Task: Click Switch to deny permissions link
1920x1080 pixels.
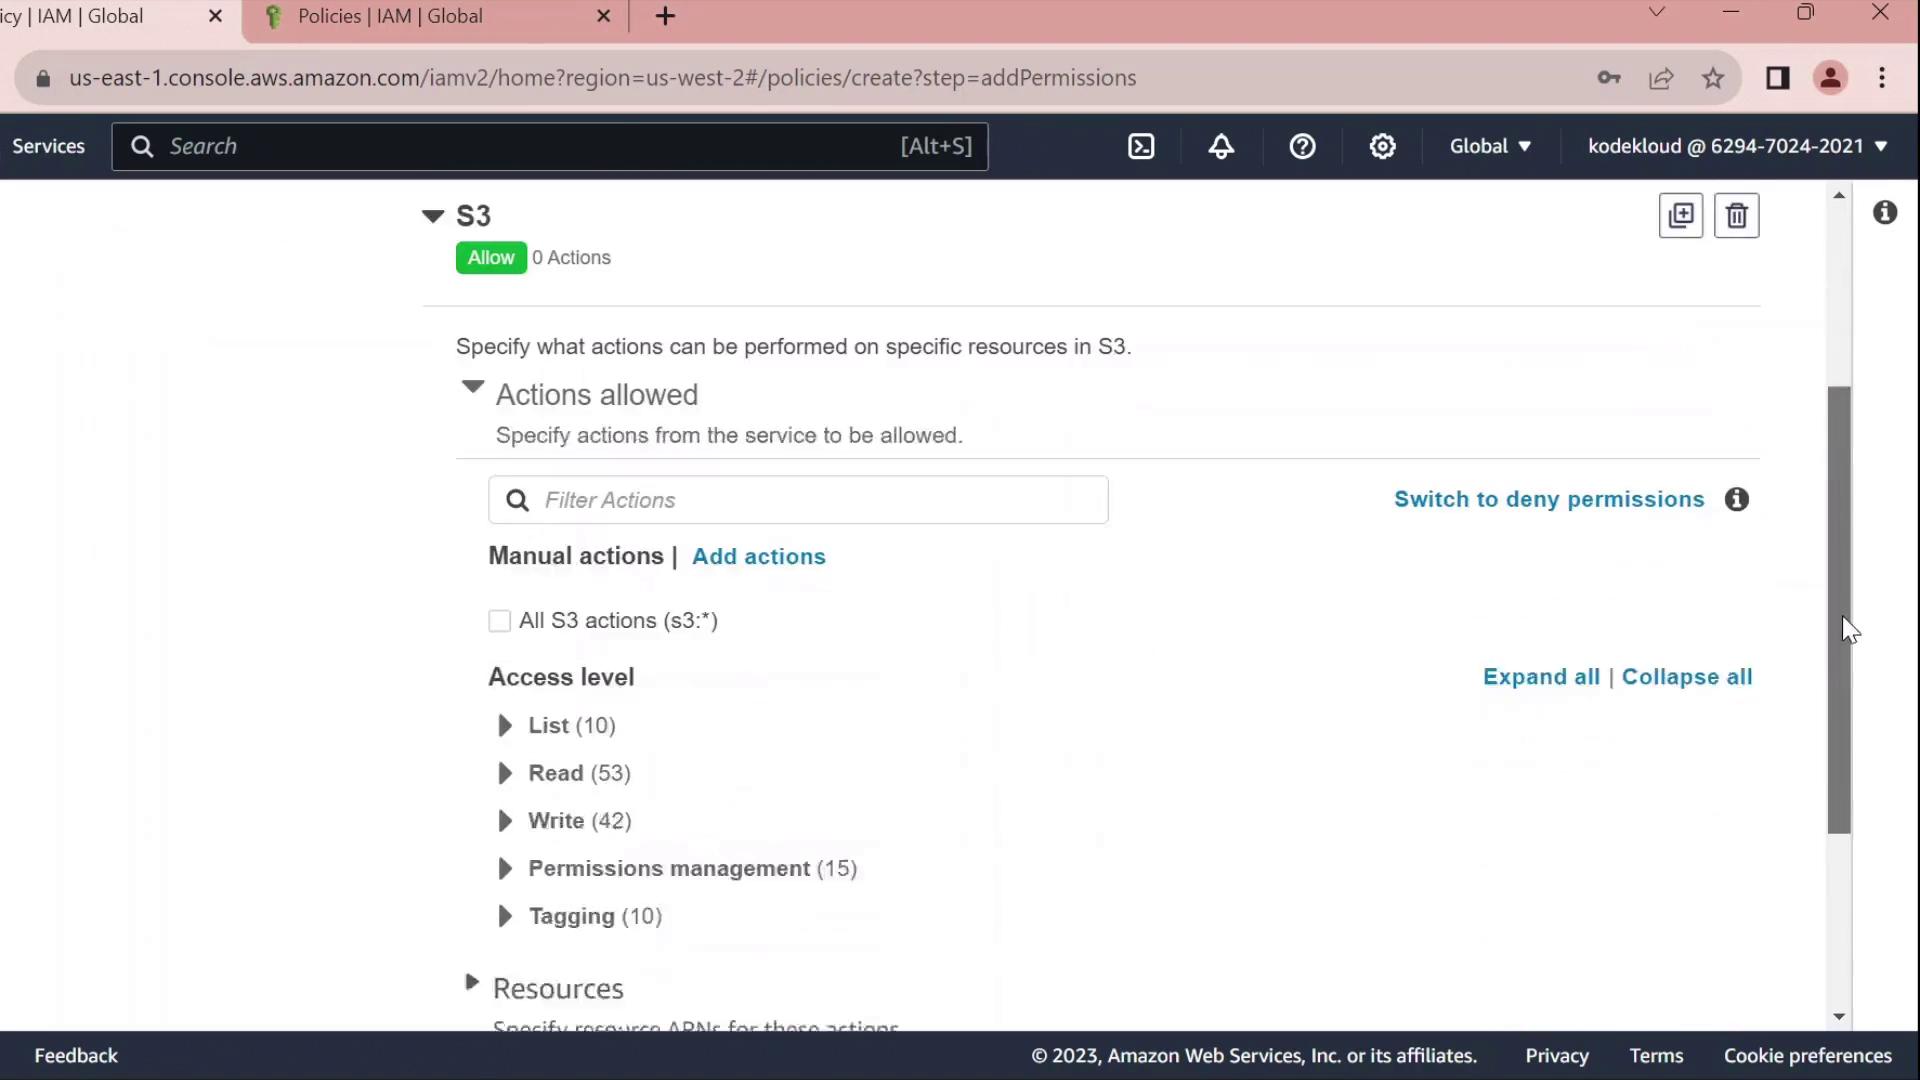Action: pos(1549,499)
